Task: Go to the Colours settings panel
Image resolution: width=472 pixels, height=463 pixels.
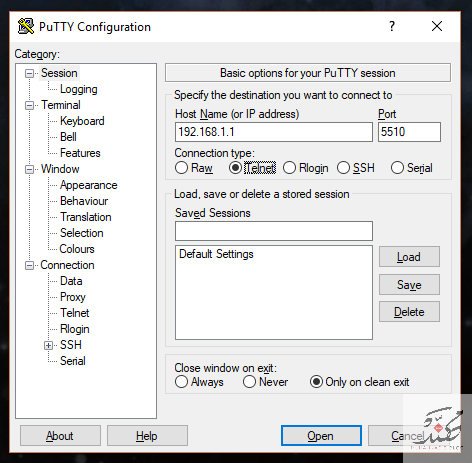Action: click(77, 249)
